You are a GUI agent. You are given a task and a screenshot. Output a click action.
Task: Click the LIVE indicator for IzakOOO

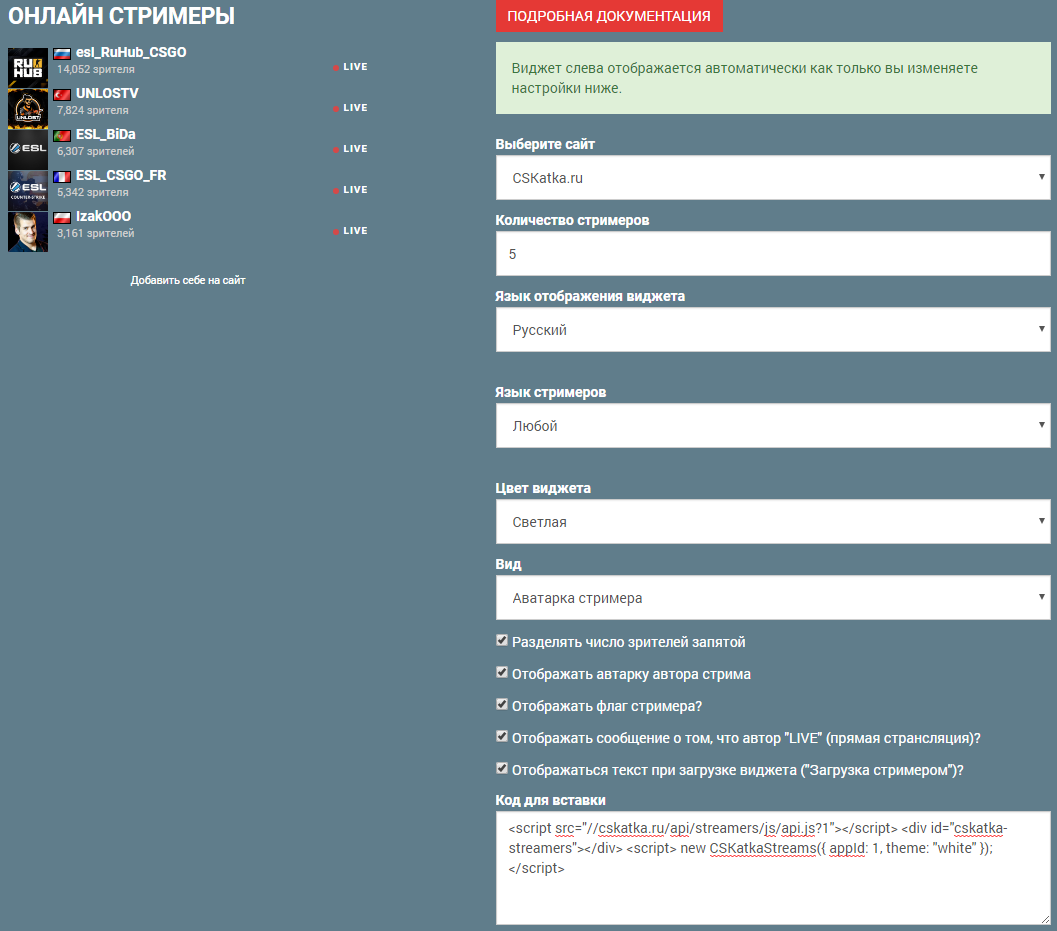click(351, 231)
